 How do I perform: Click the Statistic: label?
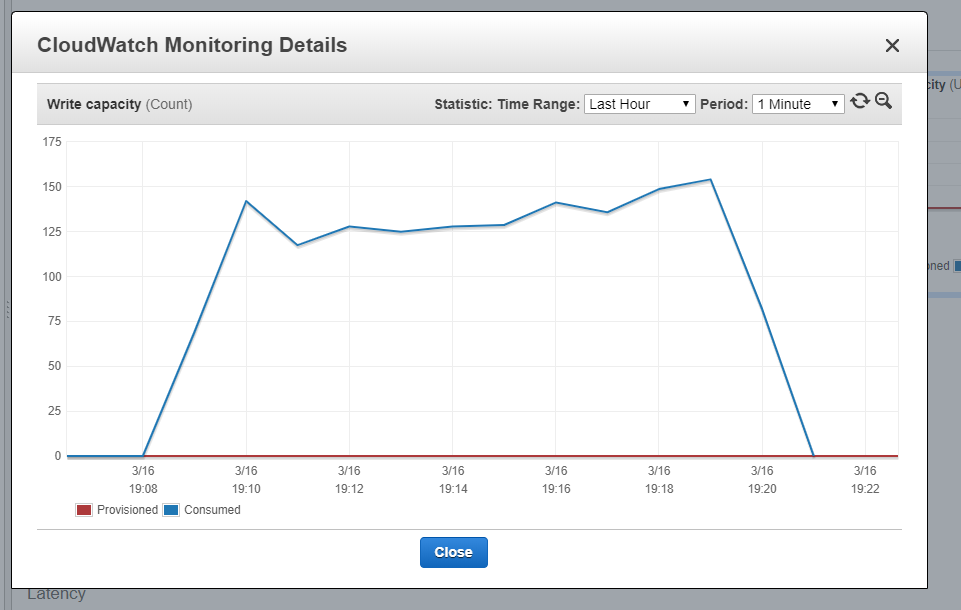tap(463, 104)
